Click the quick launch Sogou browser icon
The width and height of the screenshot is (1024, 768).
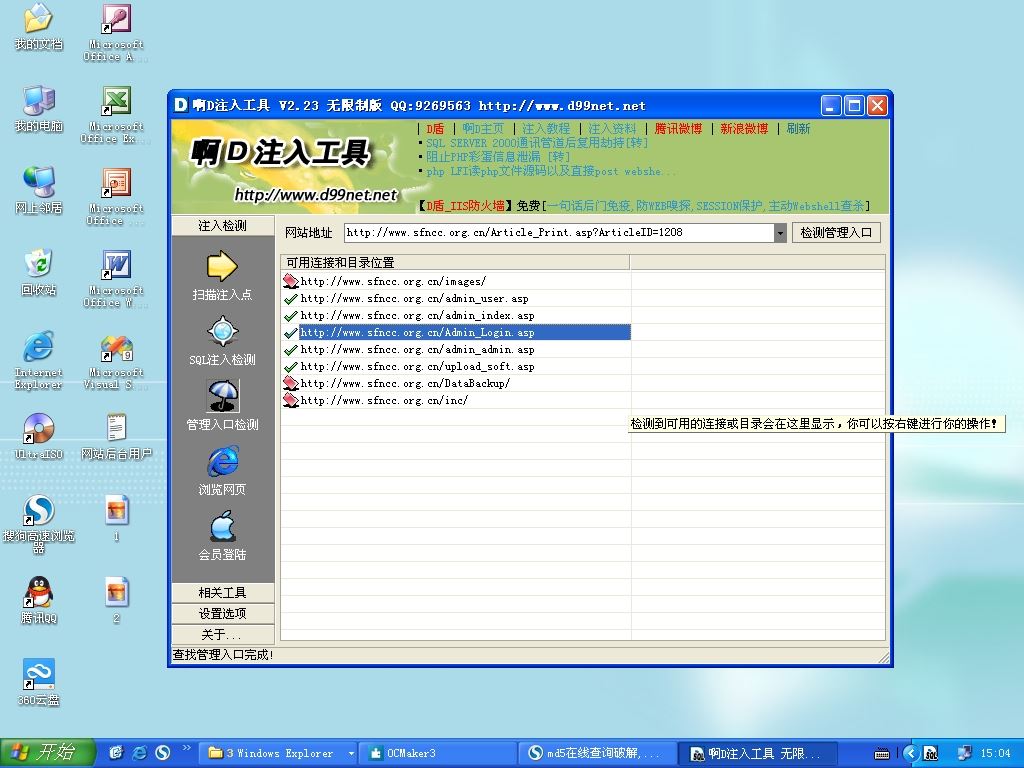163,752
